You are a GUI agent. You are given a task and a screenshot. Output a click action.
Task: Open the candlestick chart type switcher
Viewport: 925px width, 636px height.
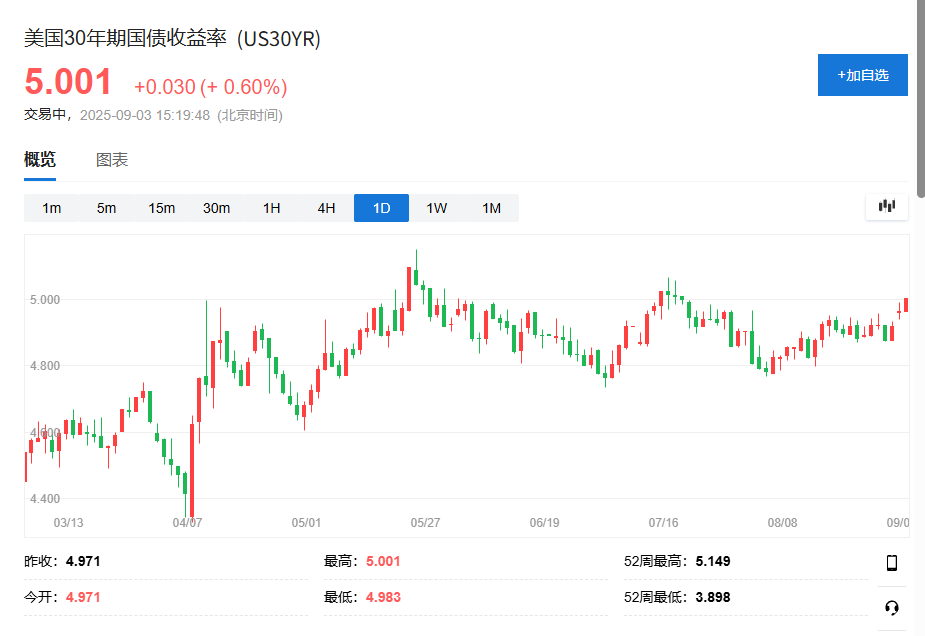887,206
